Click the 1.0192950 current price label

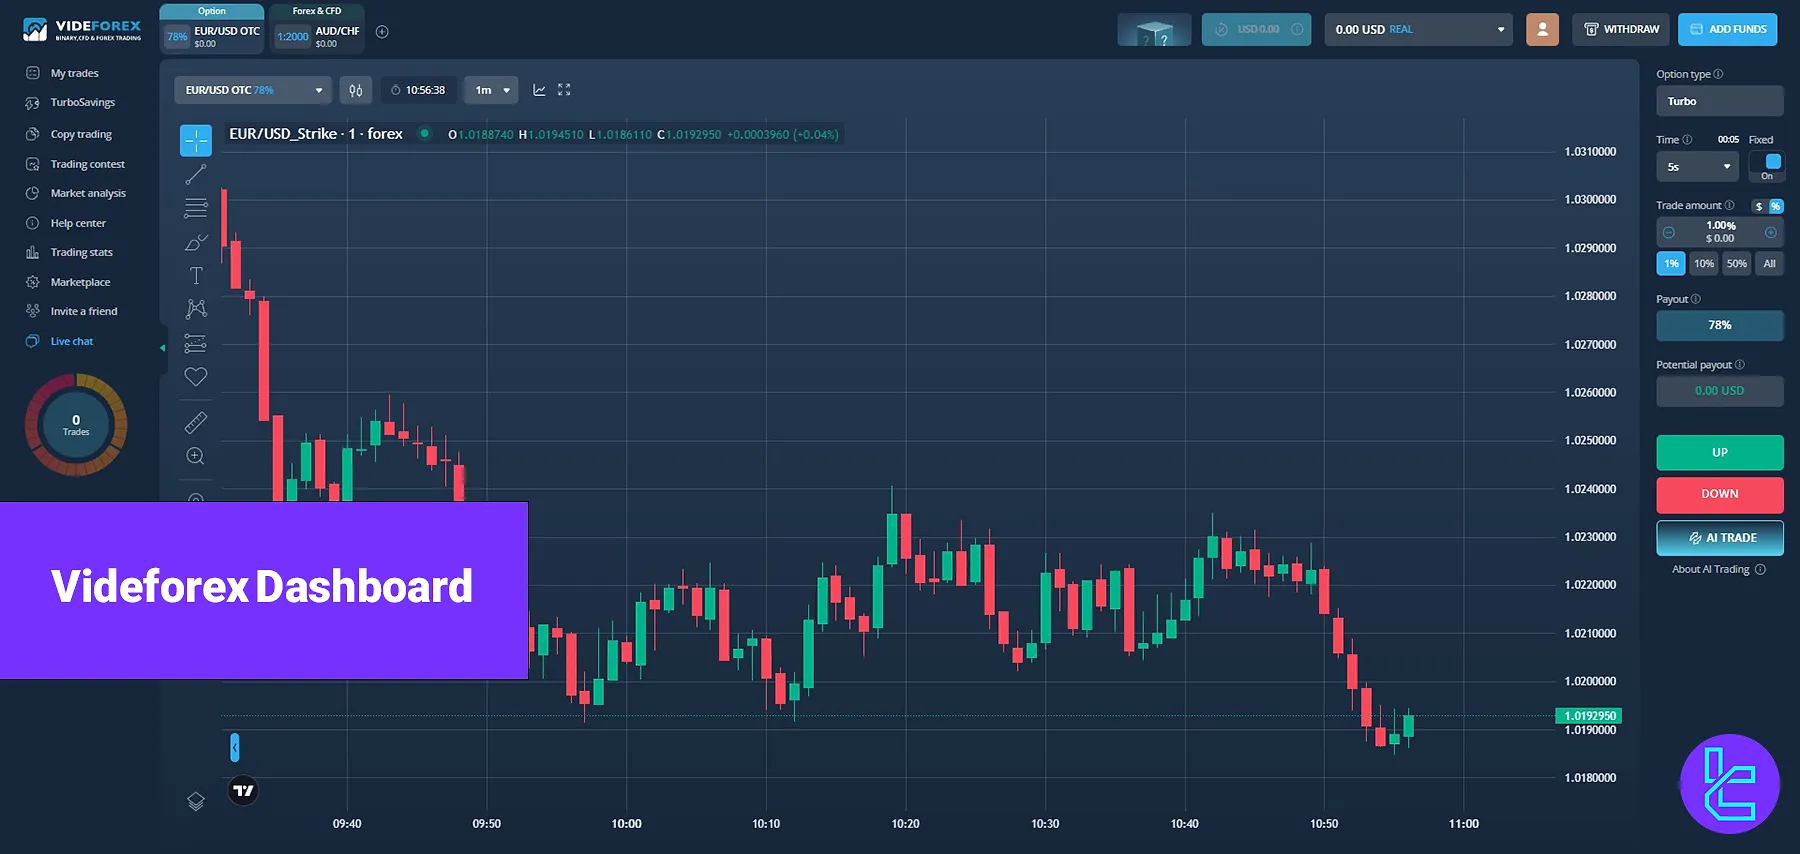1588,716
